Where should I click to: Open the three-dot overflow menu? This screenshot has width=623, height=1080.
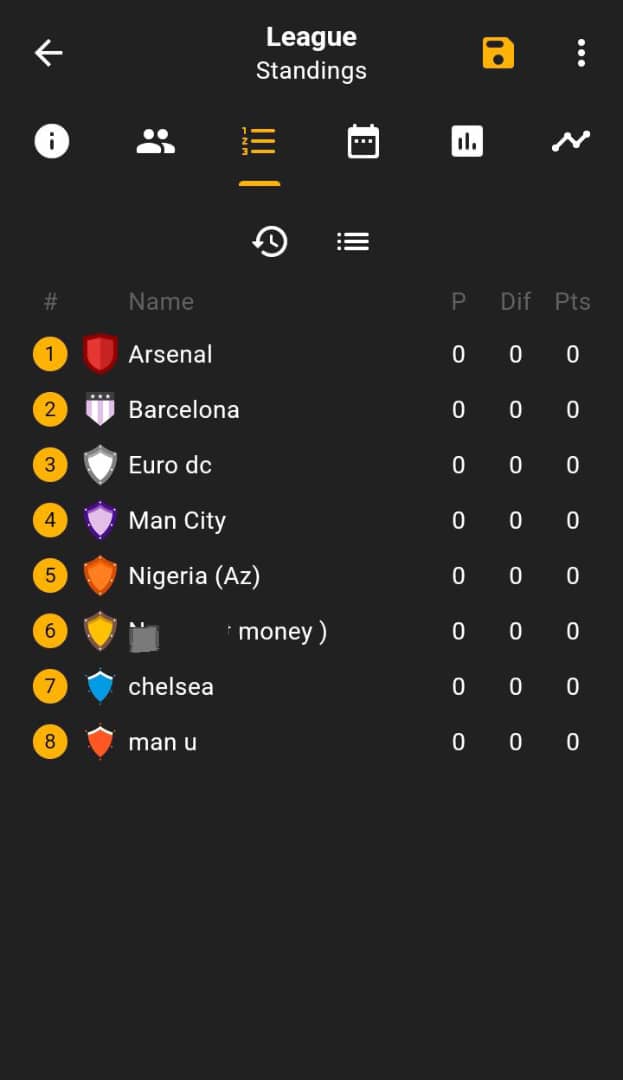(581, 53)
